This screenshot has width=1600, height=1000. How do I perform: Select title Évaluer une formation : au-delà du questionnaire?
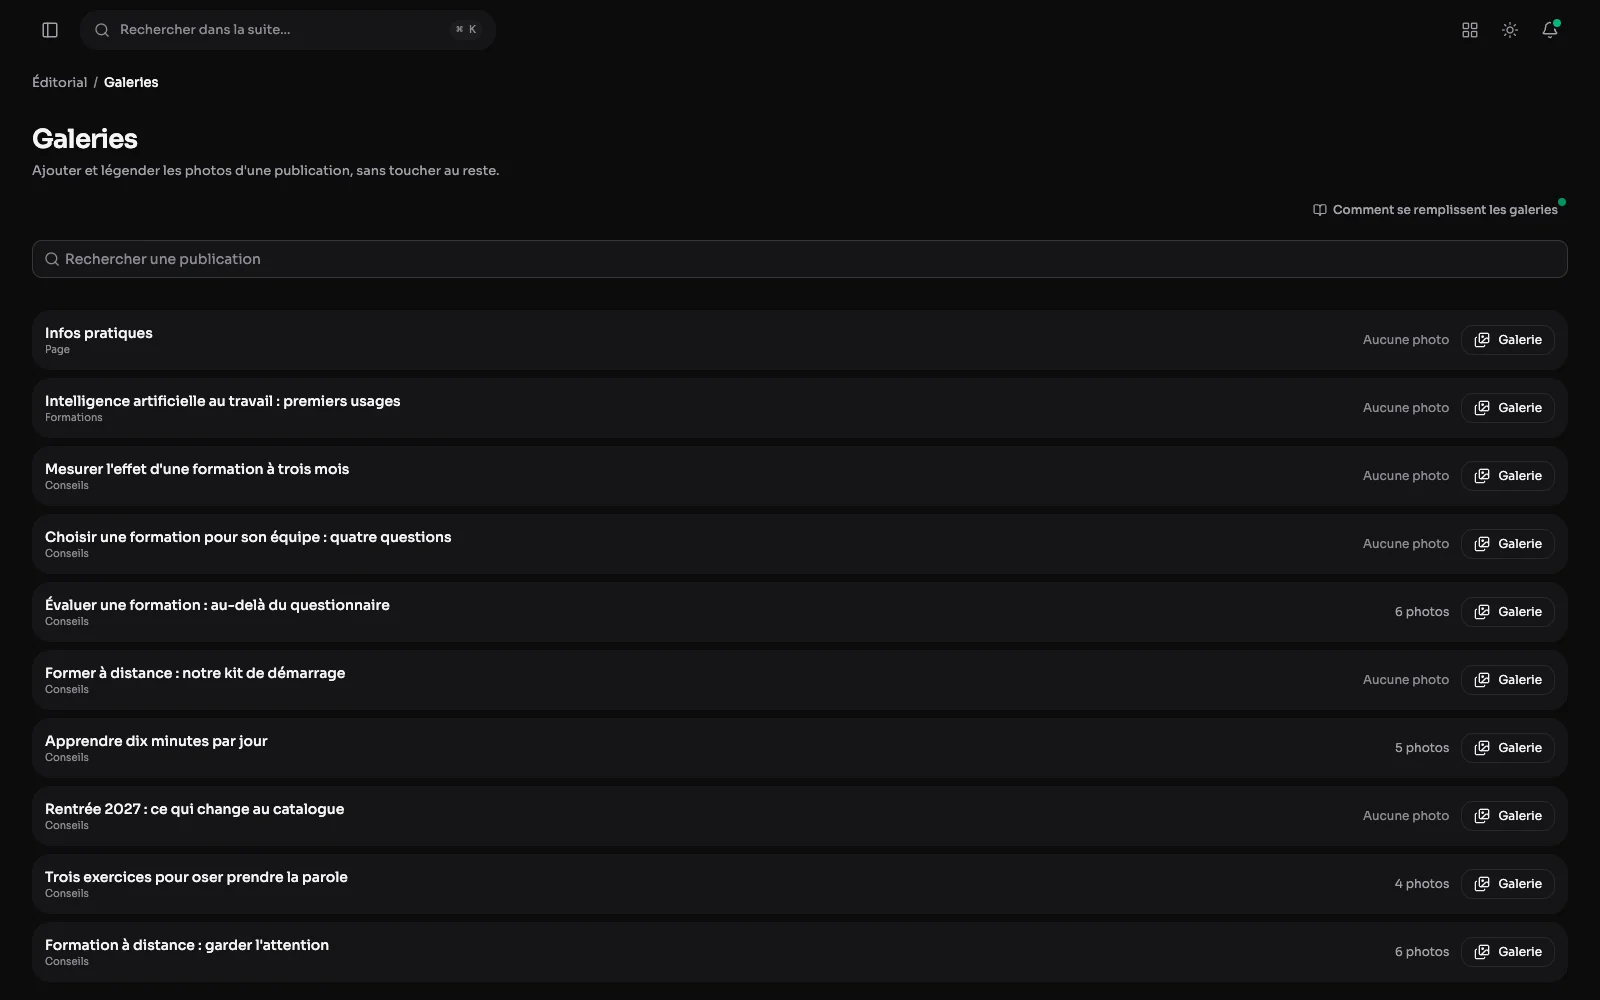click(217, 605)
